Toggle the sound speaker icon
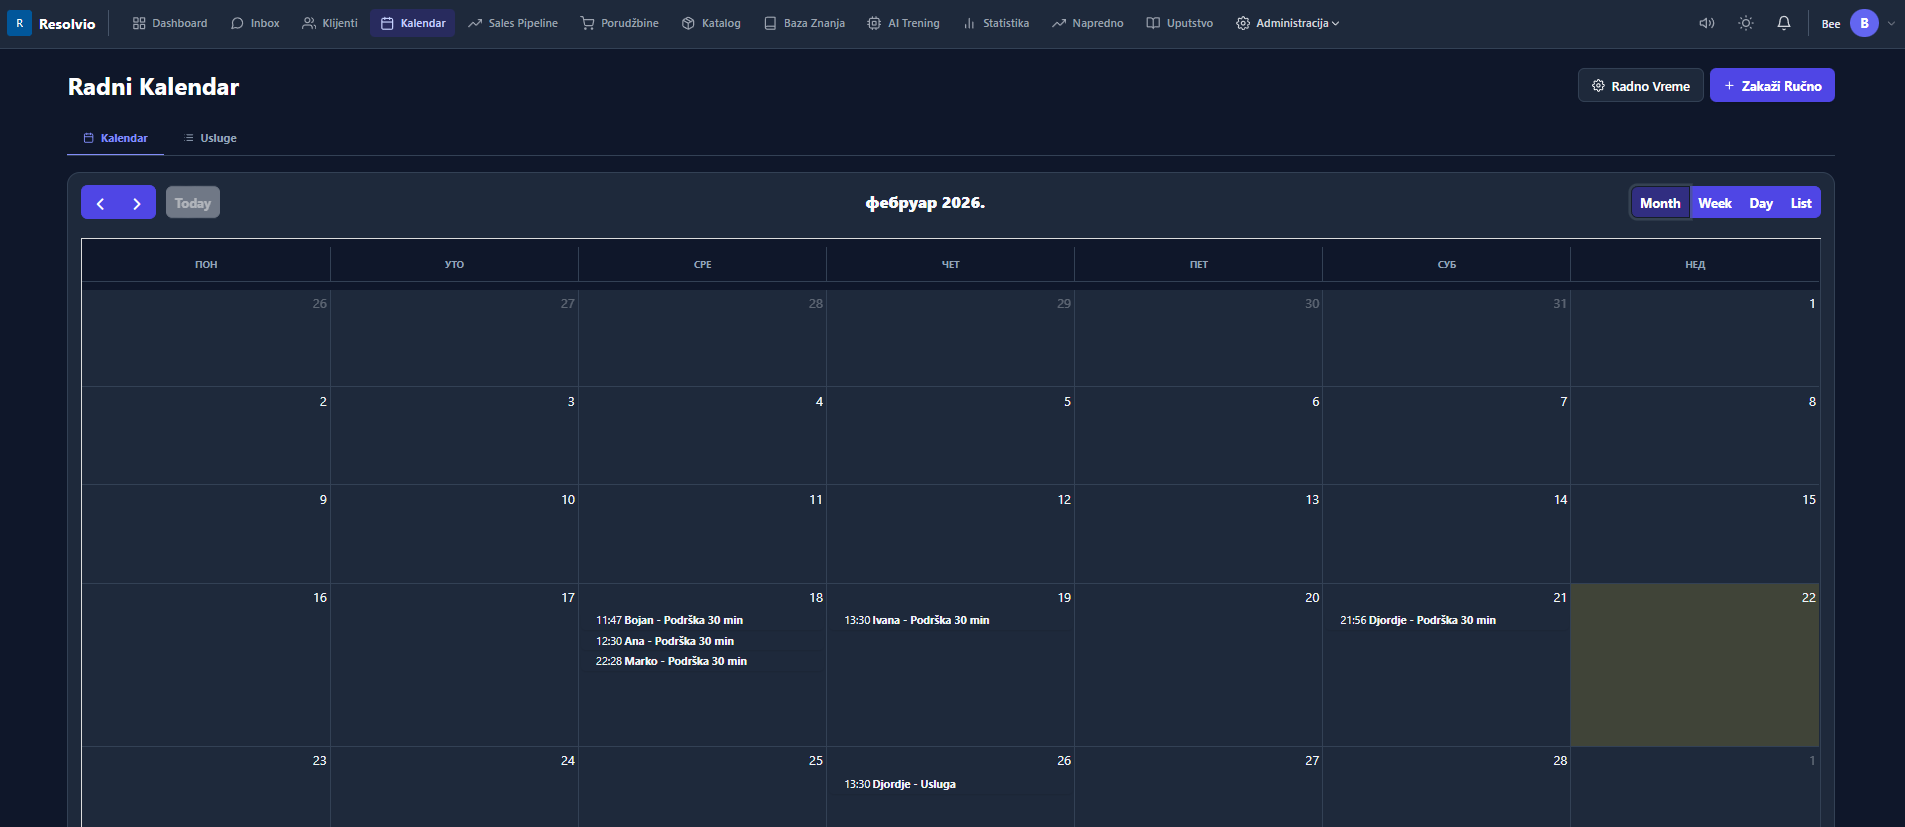Viewport: 1905px width, 827px height. 1707,23
